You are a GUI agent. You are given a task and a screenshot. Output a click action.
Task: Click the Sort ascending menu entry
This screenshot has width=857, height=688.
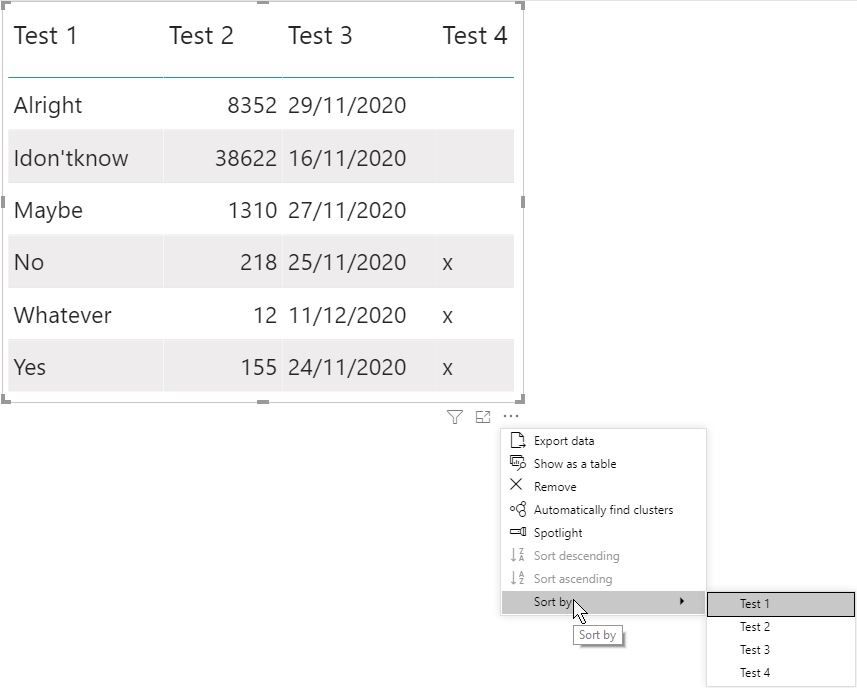(603, 578)
